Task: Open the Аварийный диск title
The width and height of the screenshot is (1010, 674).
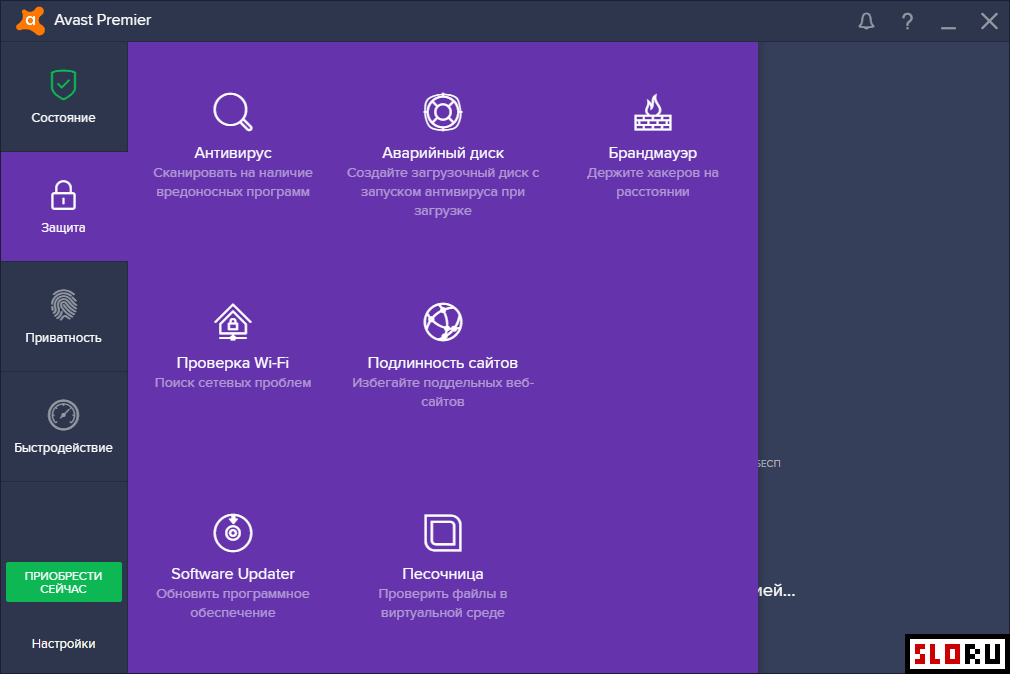Action: (x=443, y=153)
